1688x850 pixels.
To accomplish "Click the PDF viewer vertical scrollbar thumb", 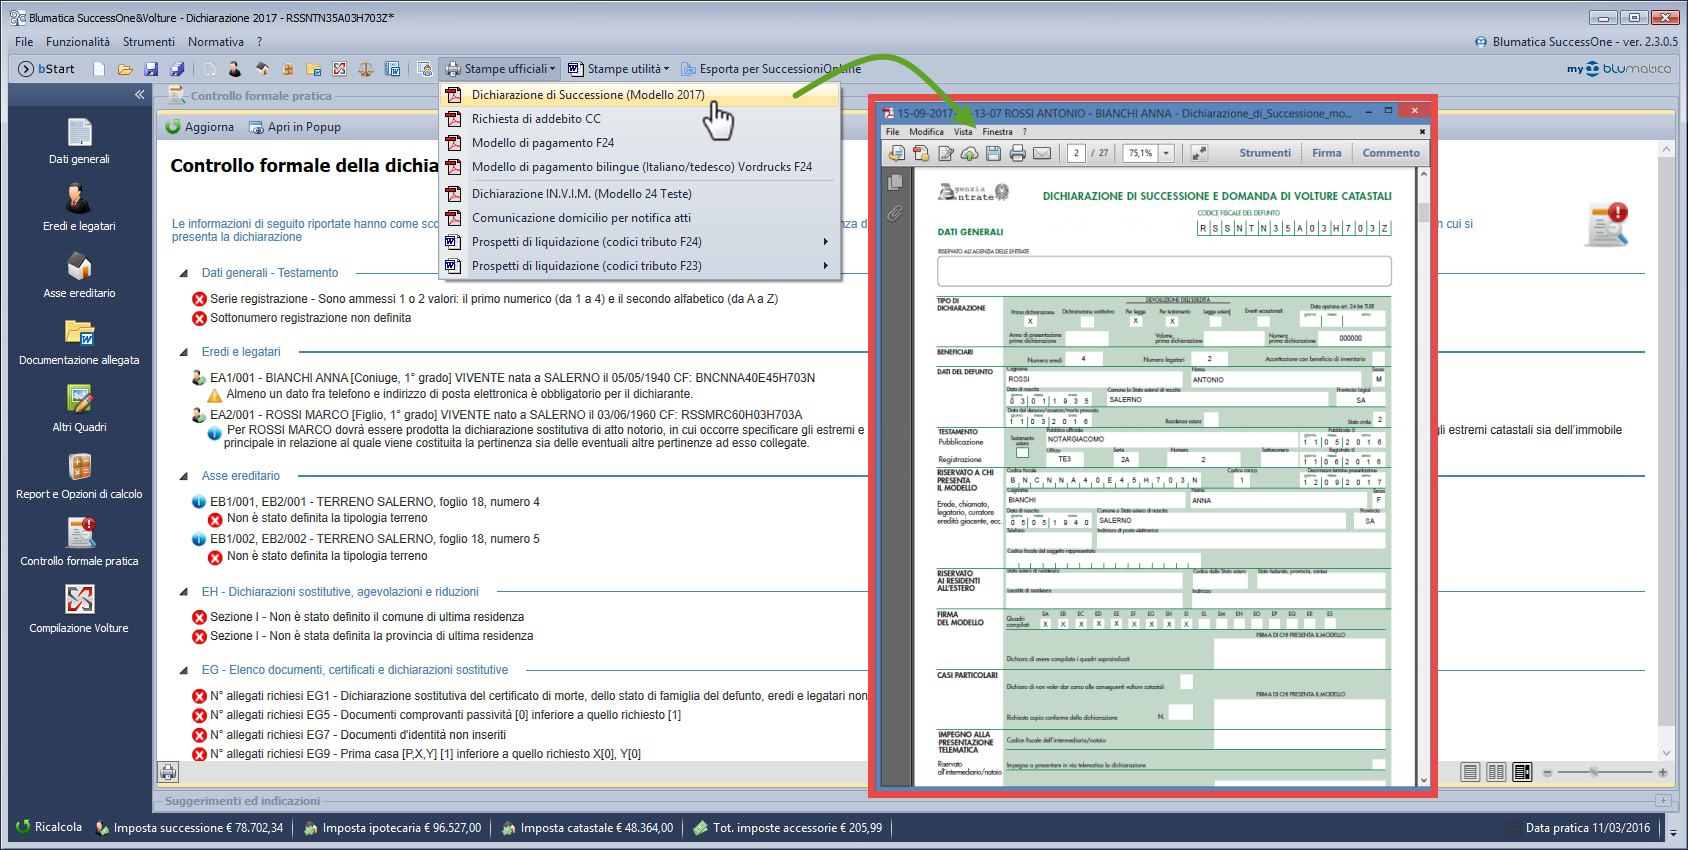I will pyautogui.click(x=1423, y=211).
